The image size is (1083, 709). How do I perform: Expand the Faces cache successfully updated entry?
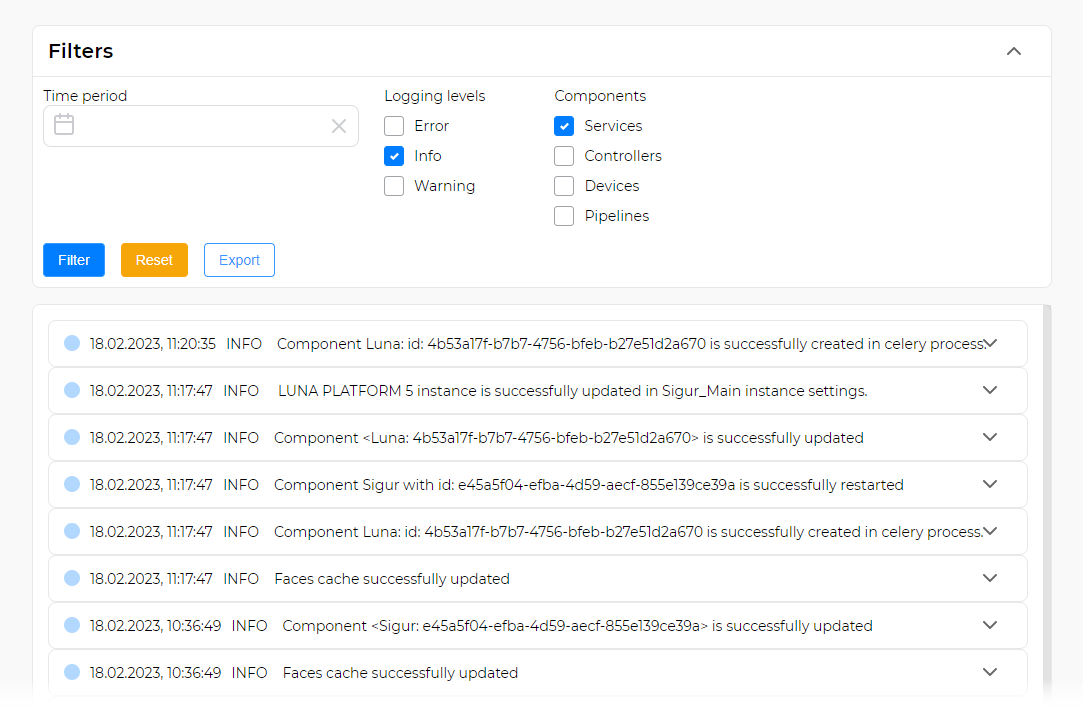pyautogui.click(x=990, y=578)
